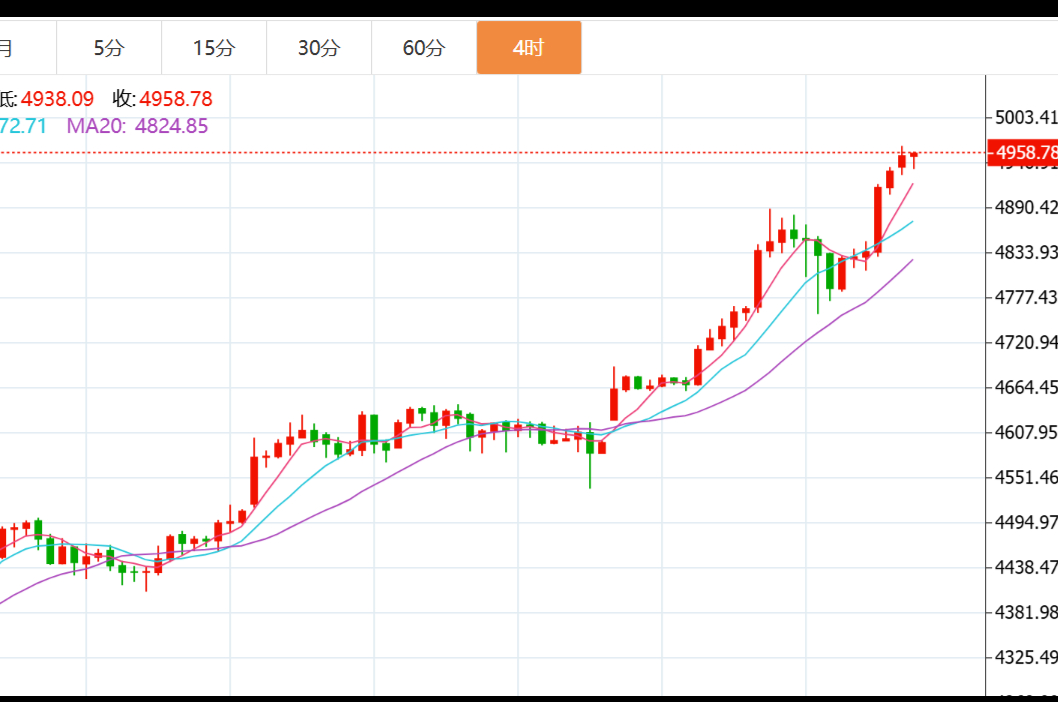
Task: Click the 4381.98 price axis label
Action: (1026, 612)
